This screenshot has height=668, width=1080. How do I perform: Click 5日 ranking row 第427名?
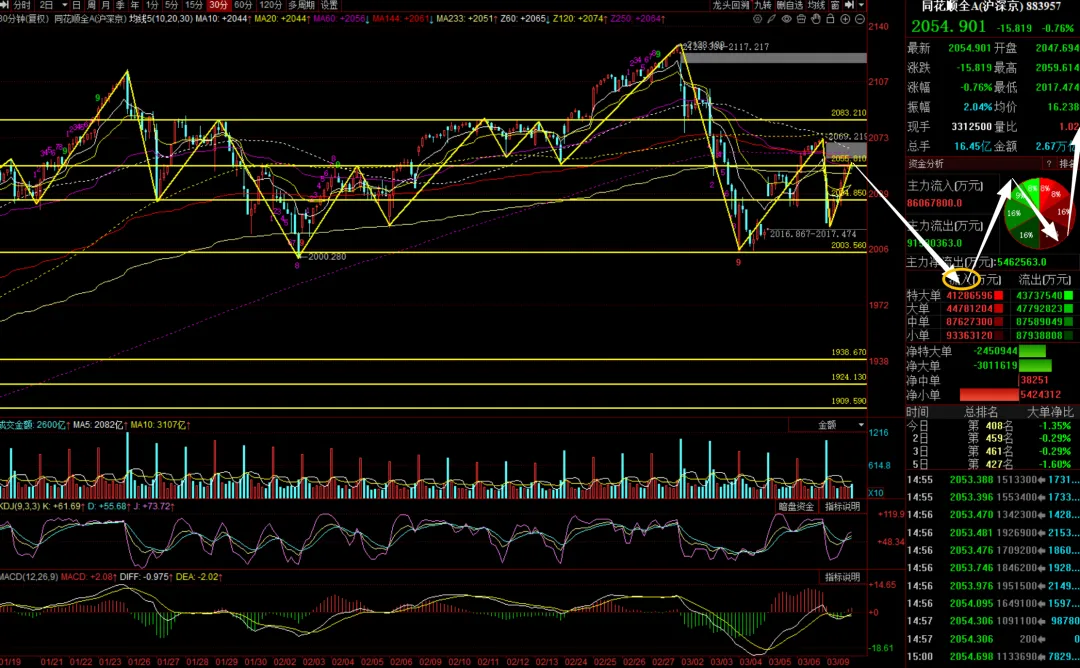pyautogui.click(x=991, y=464)
